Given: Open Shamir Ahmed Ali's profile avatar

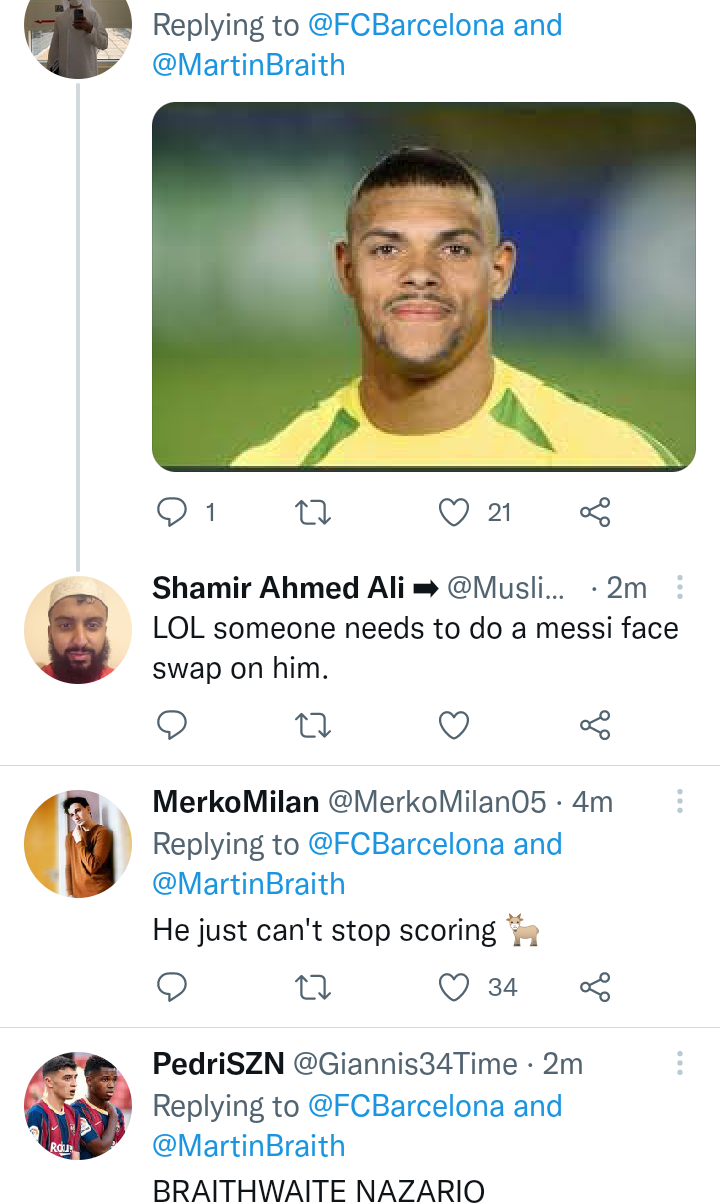Looking at the screenshot, I should [78, 630].
